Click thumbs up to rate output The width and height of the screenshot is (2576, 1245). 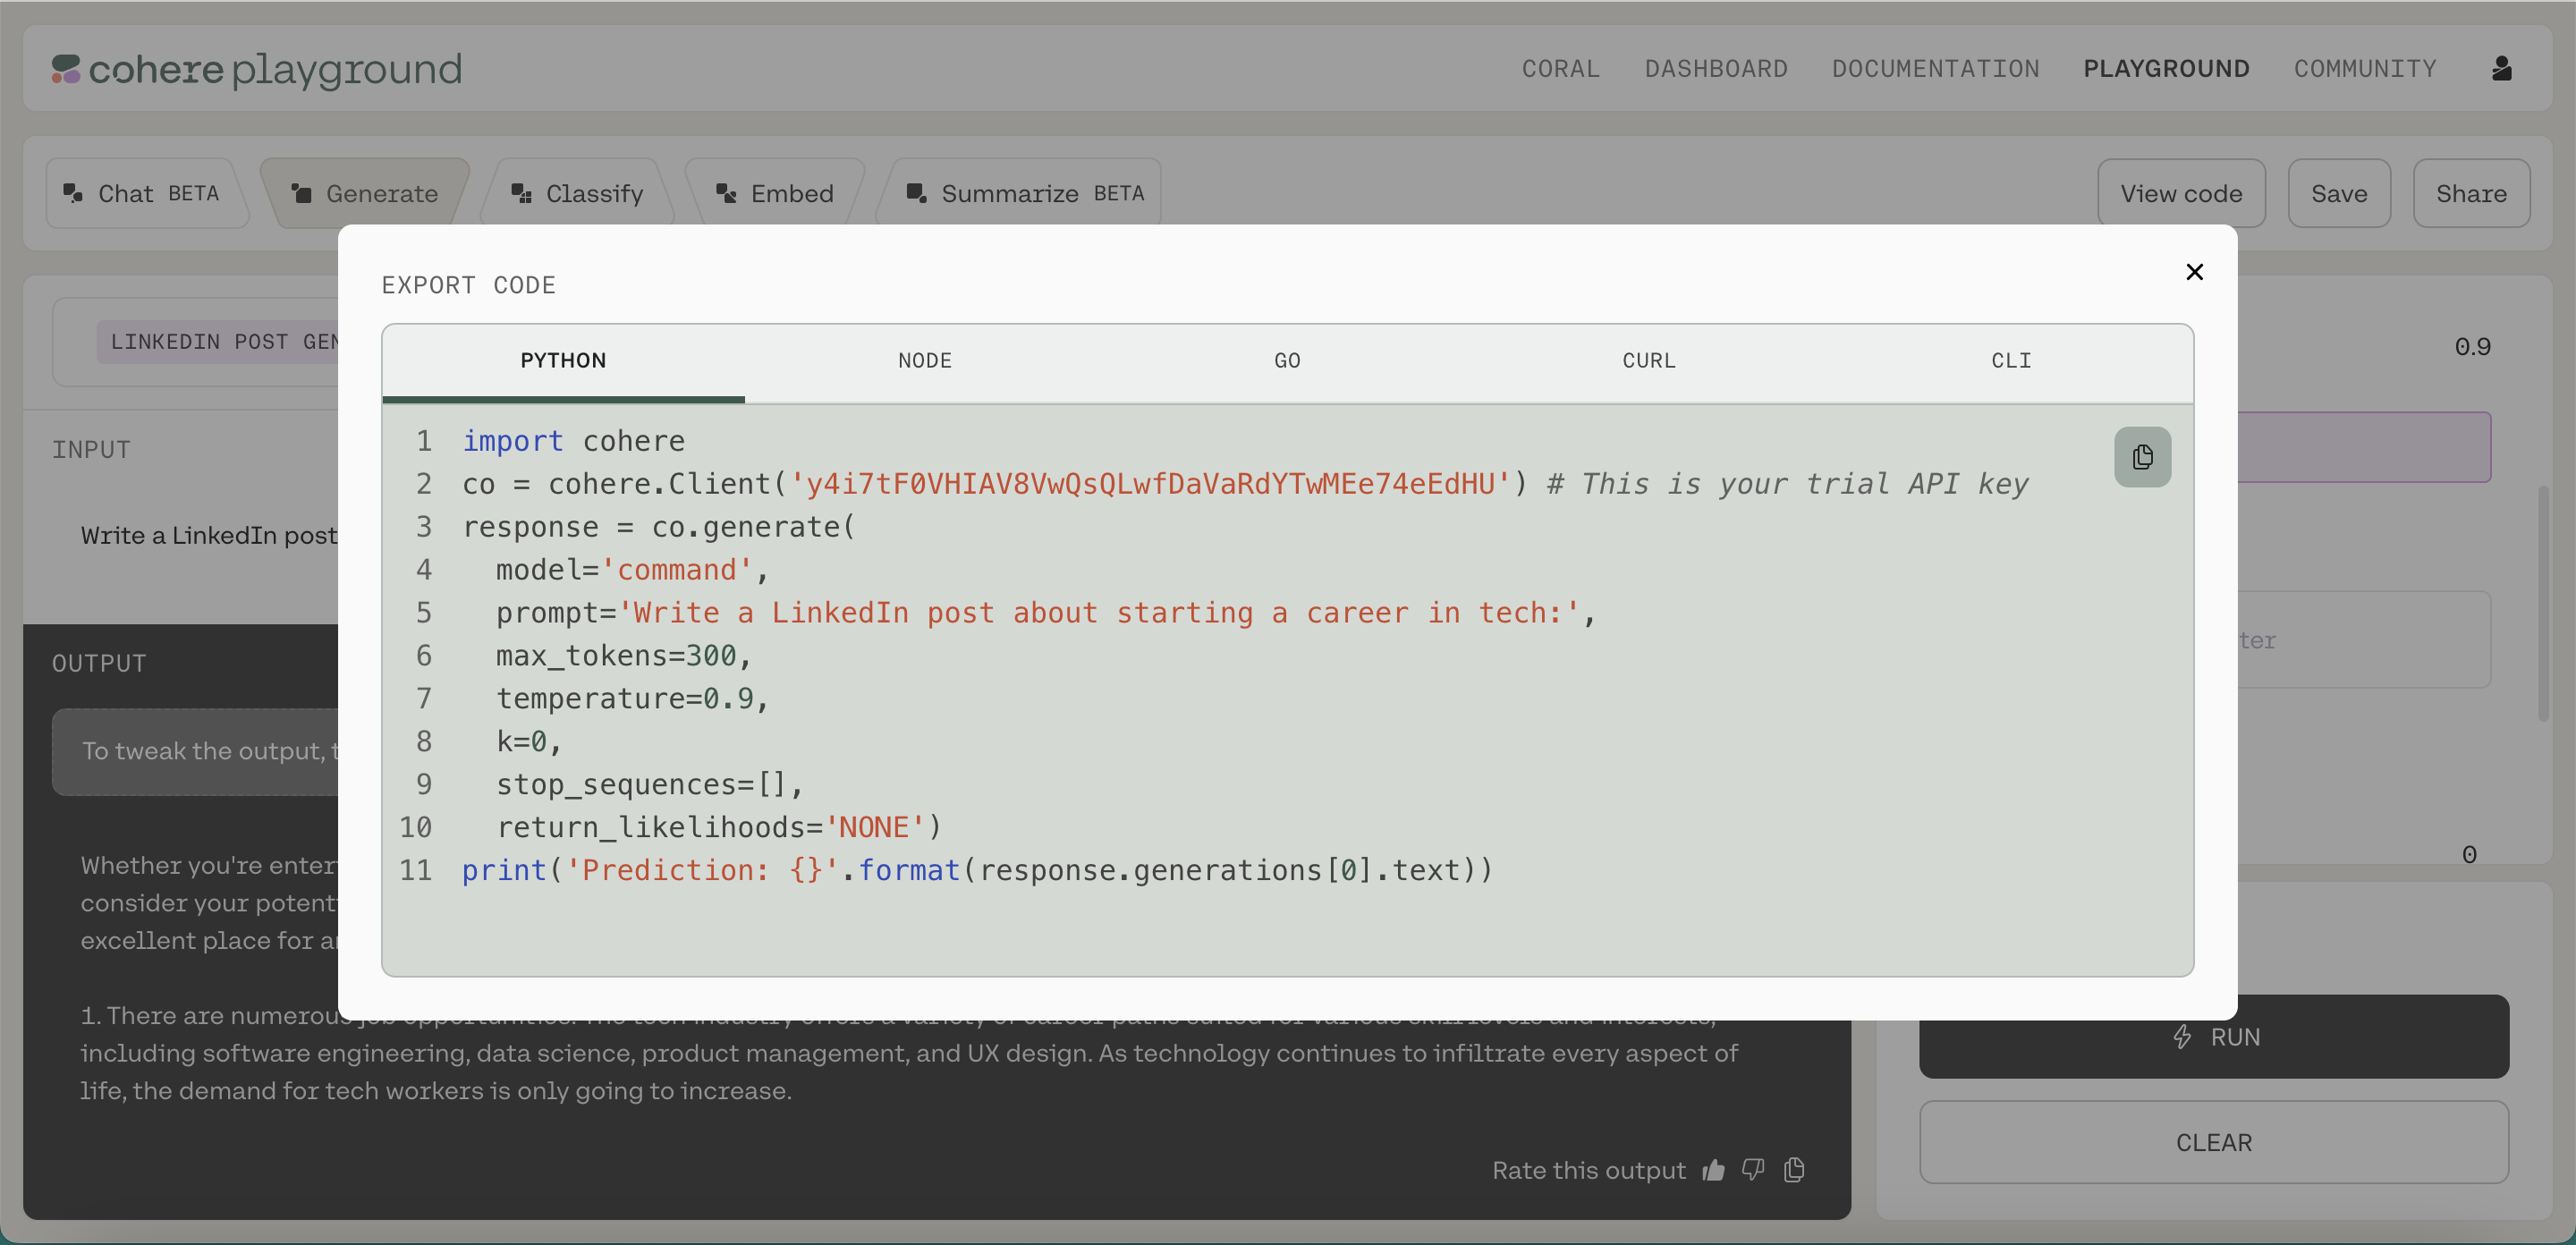[1713, 1170]
